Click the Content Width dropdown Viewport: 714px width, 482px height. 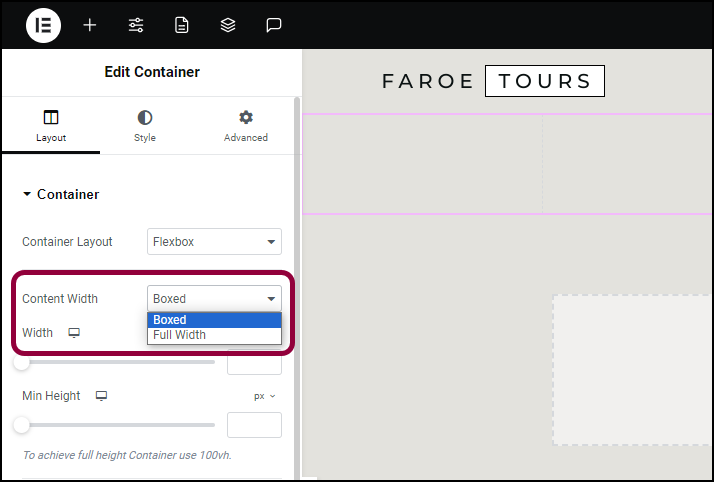tap(214, 299)
